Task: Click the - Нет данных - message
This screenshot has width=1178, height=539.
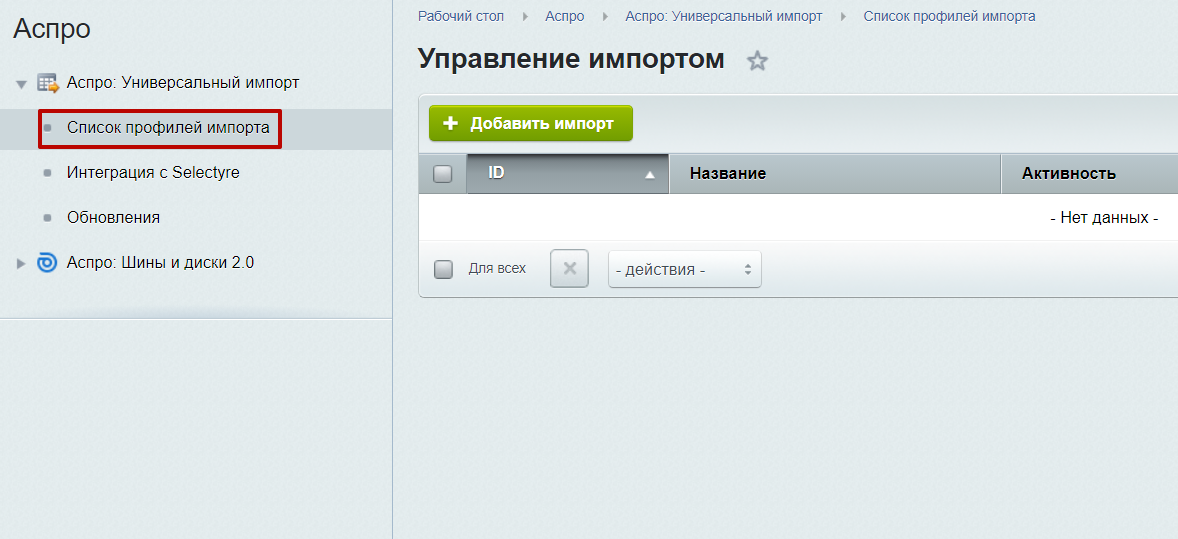Action: (1104, 218)
